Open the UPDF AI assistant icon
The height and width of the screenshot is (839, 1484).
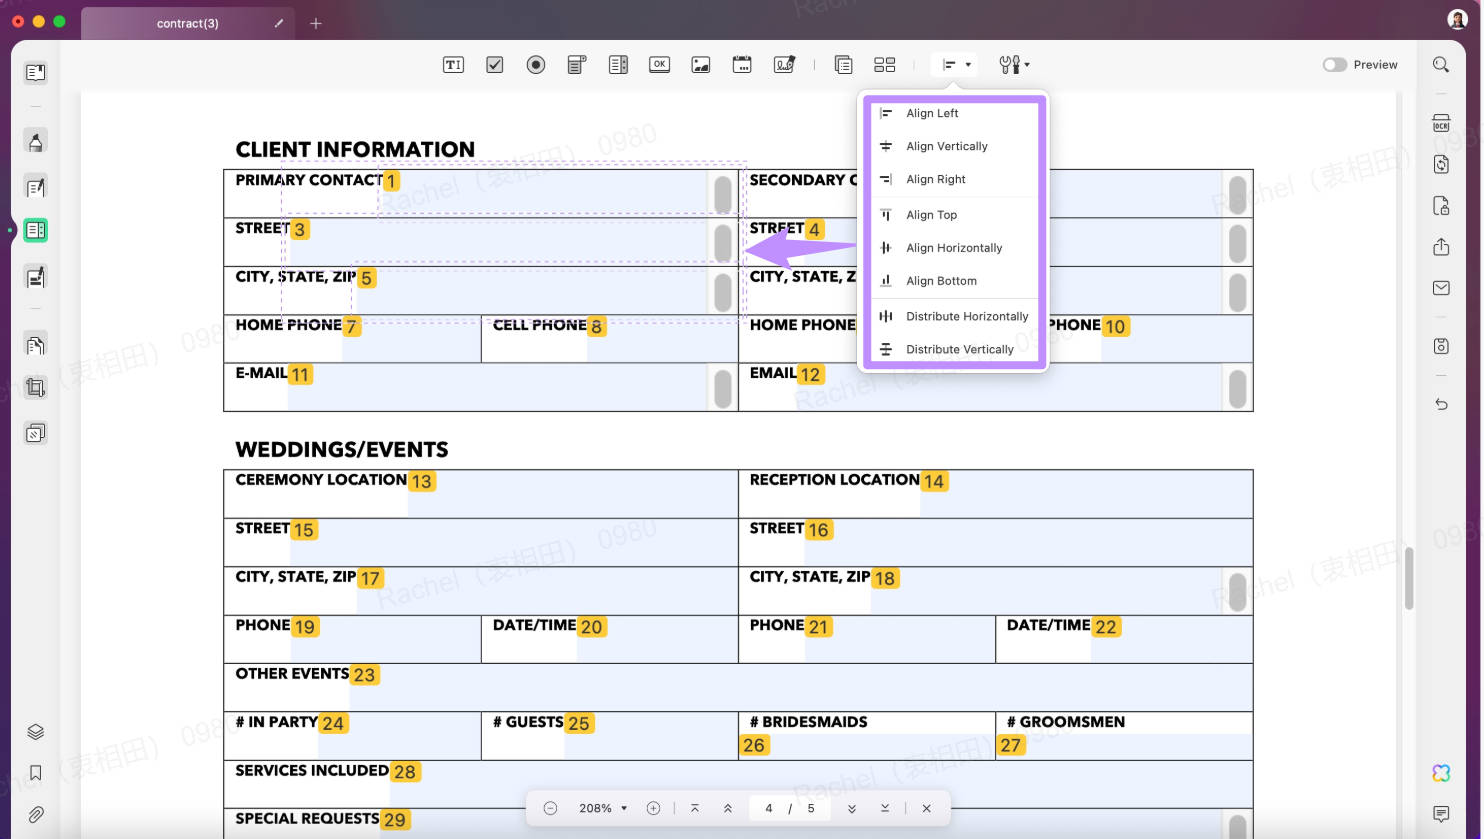1441,773
